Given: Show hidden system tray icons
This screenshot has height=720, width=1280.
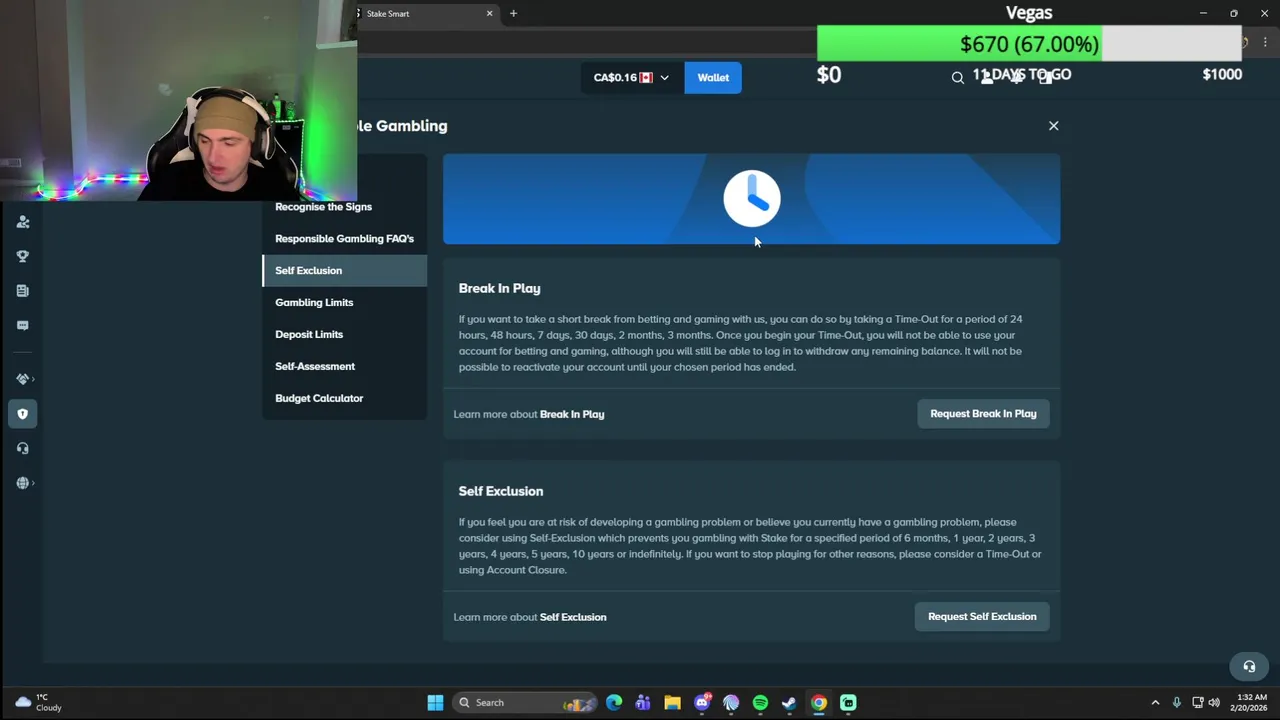Looking at the screenshot, I should [x=1155, y=703].
